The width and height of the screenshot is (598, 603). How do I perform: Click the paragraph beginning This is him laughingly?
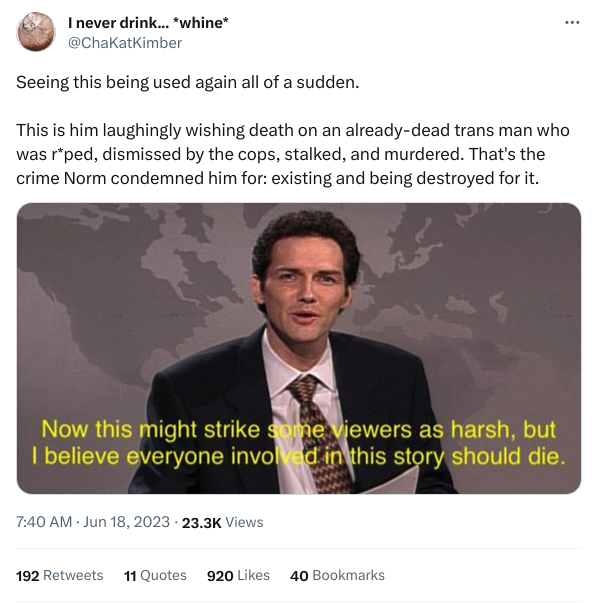(x=293, y=154)
